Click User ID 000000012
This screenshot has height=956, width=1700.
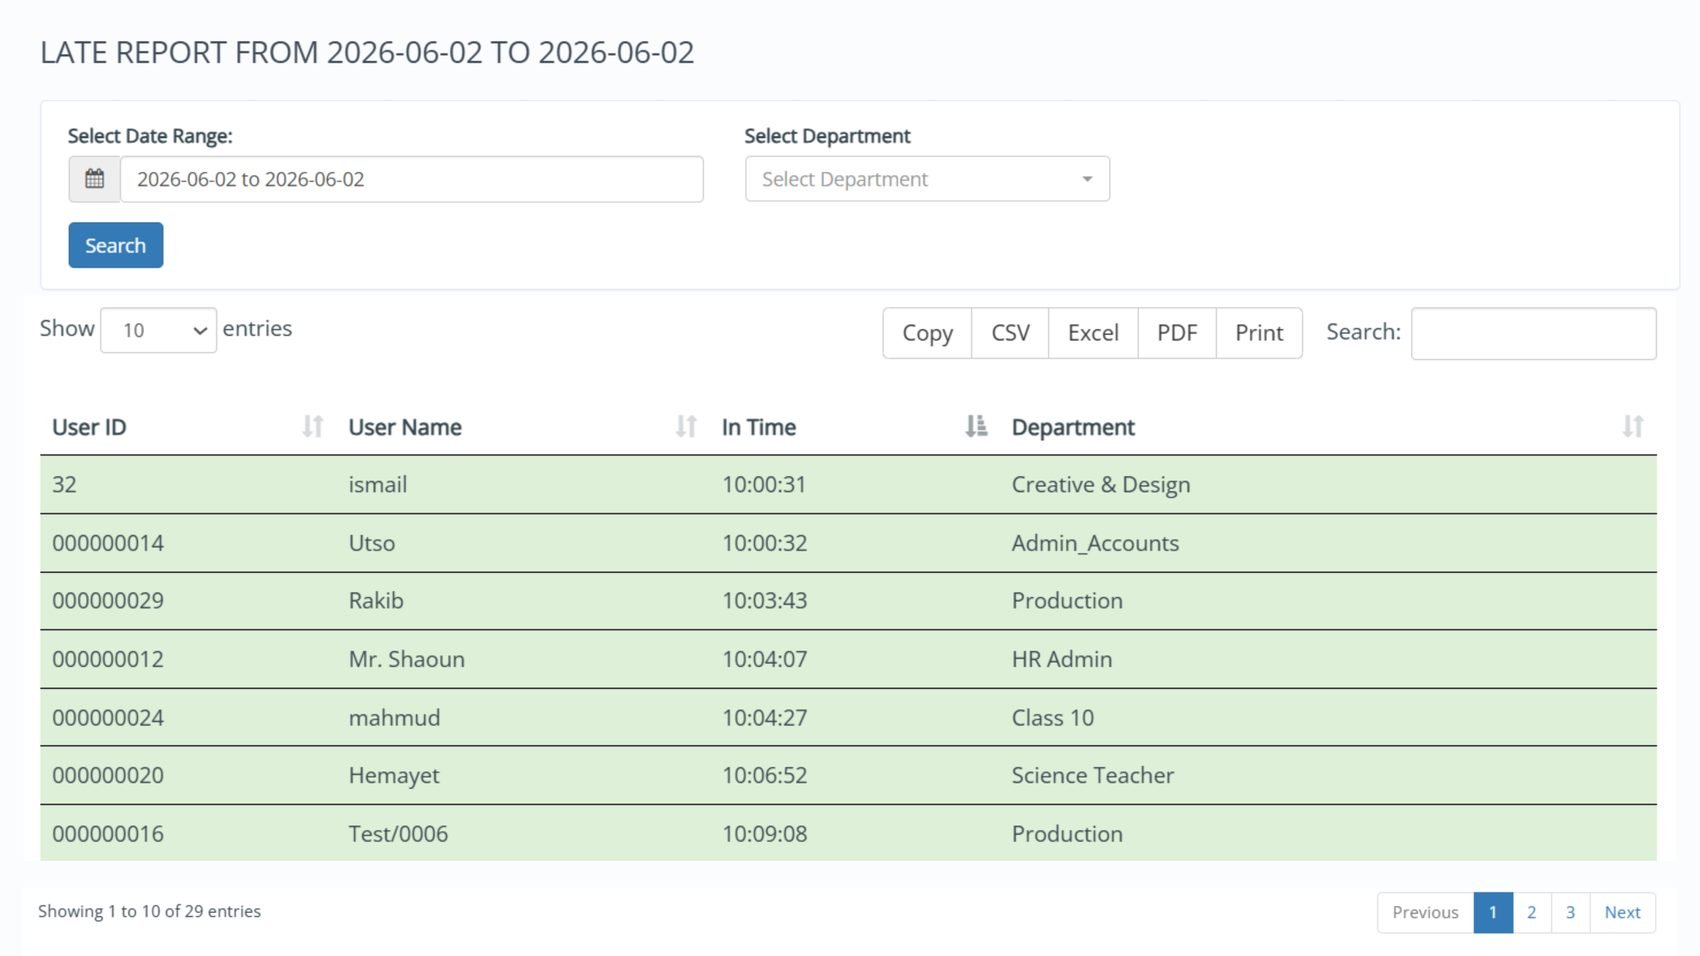108,659
